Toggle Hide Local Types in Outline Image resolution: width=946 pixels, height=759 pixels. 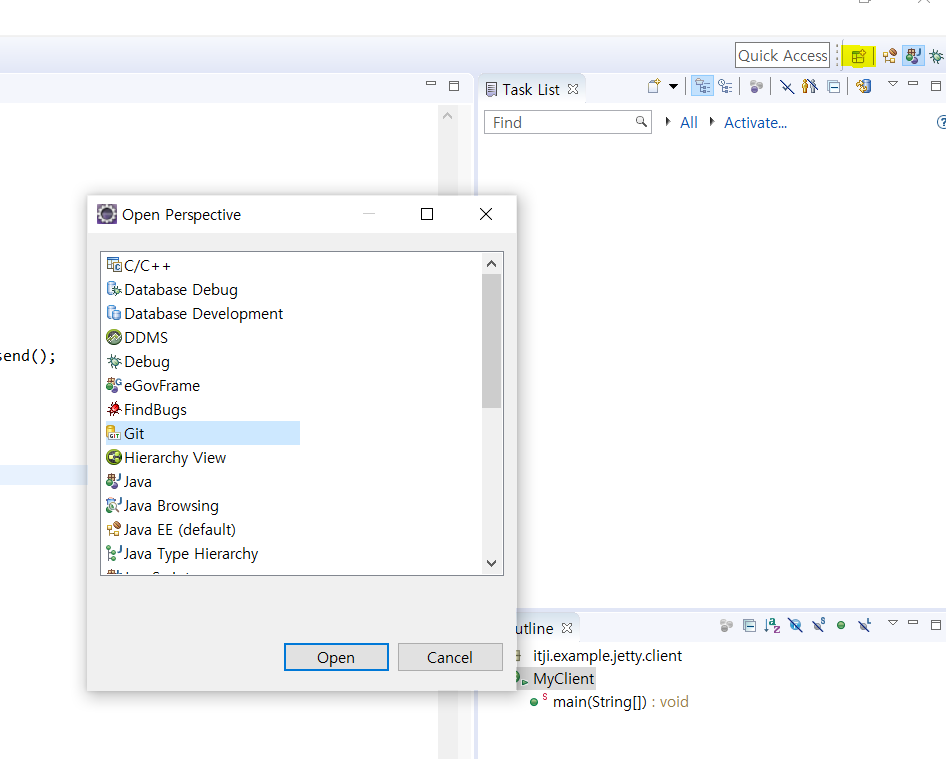[865, 625]
